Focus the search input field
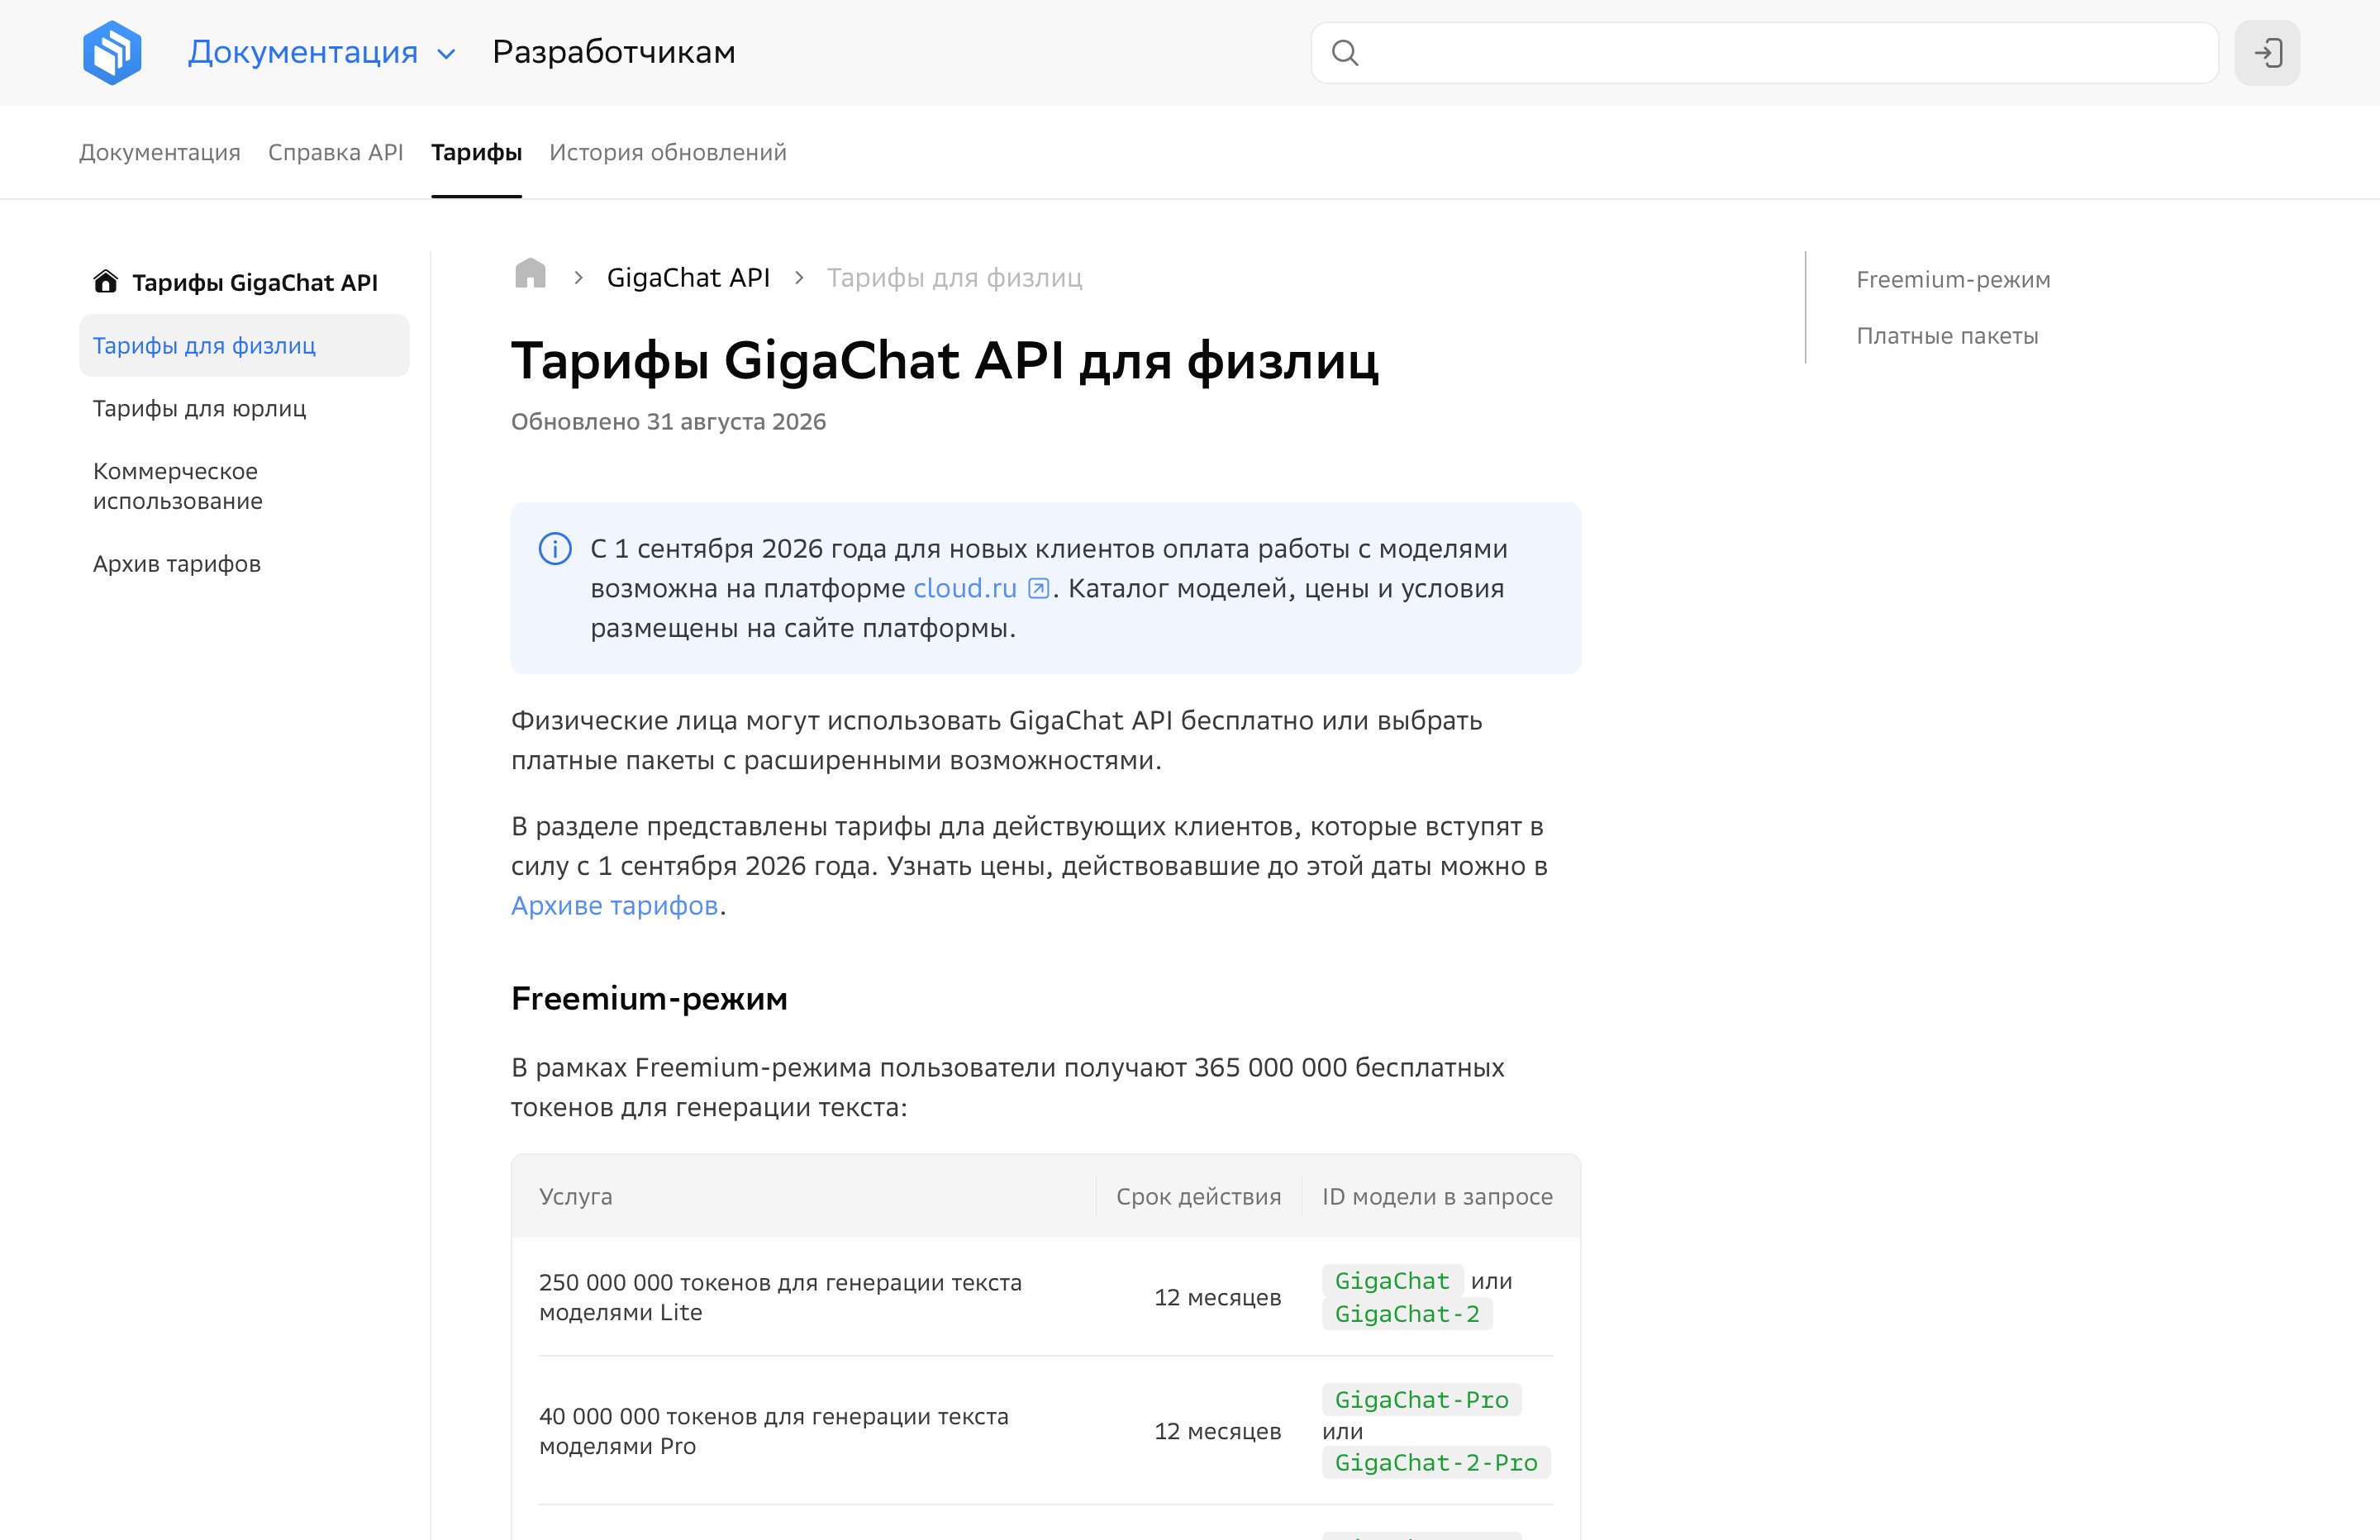 (1764, 53)
